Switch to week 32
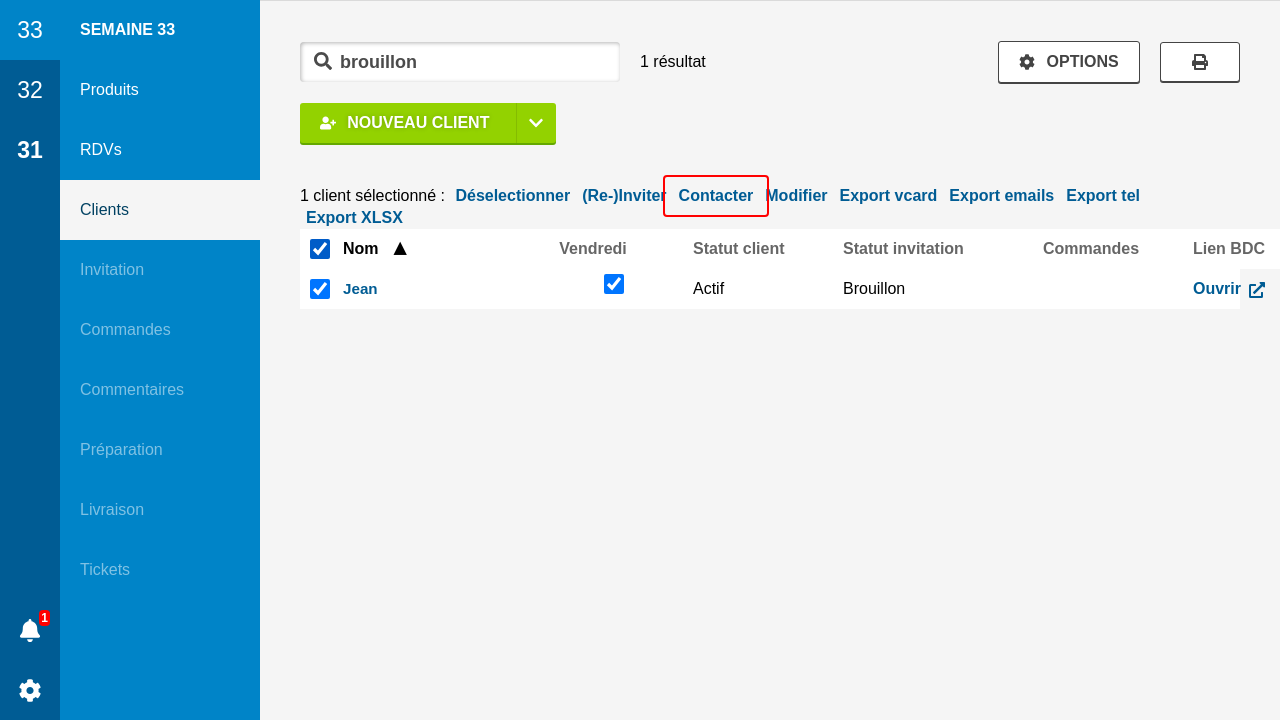The image size is (1280, 720). tap(30, 90)
